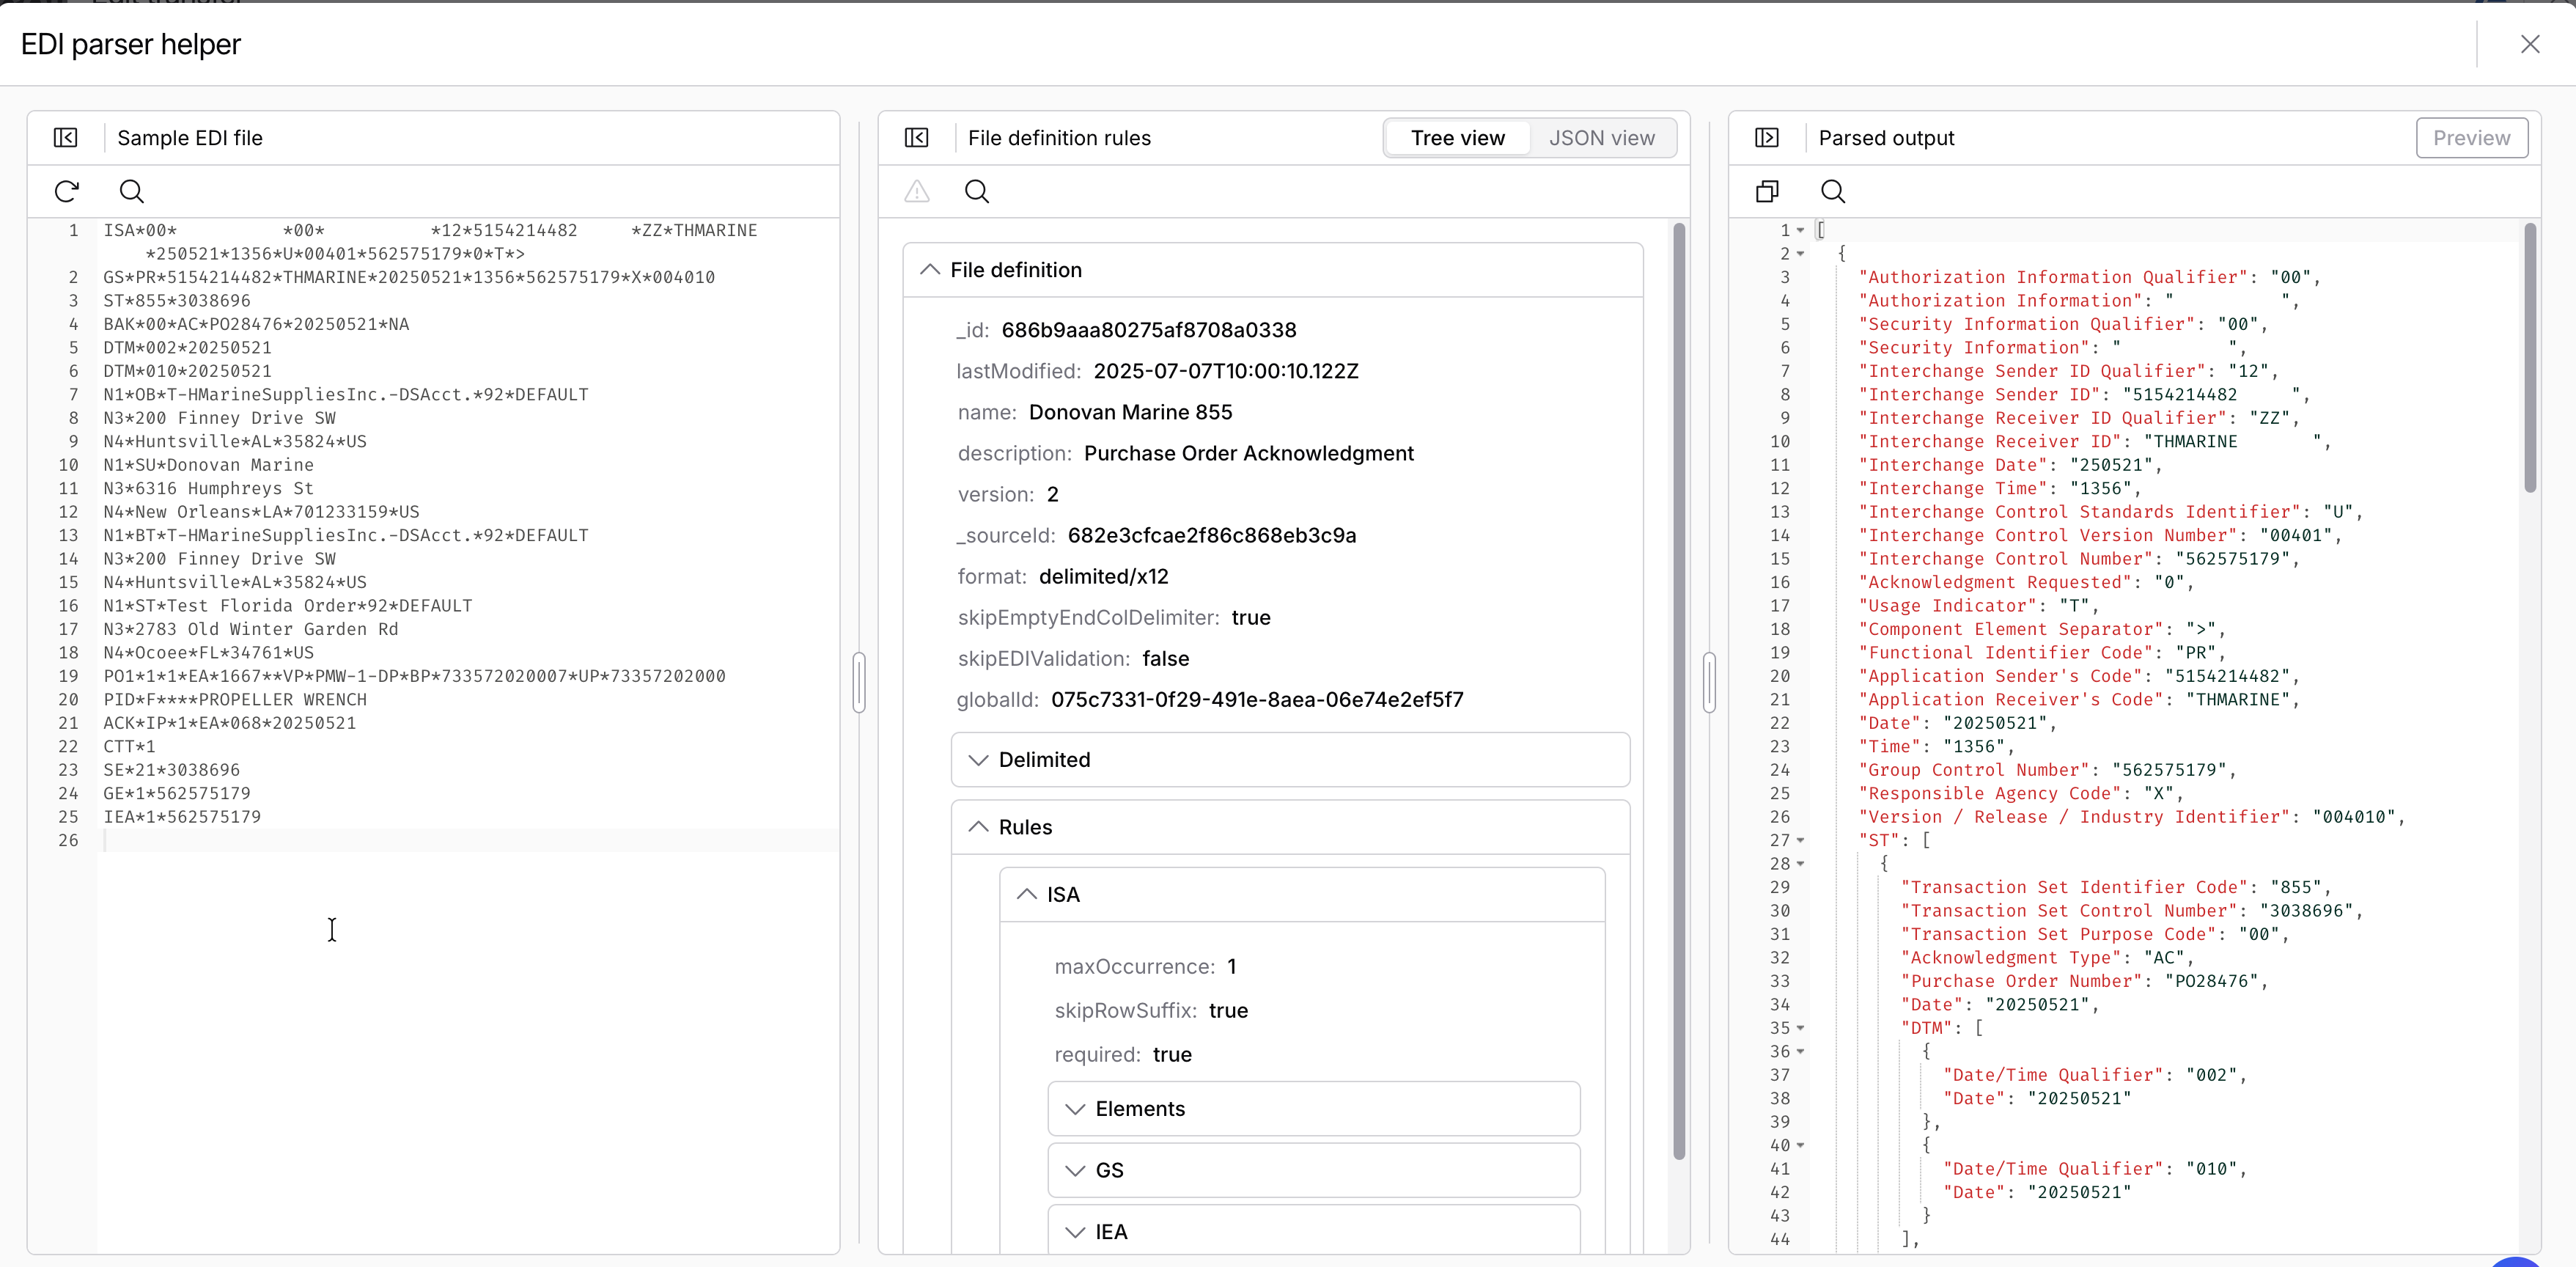Open the file definition warnings icon
The width and height of the screenshot is (2576, 1267).
916,191
